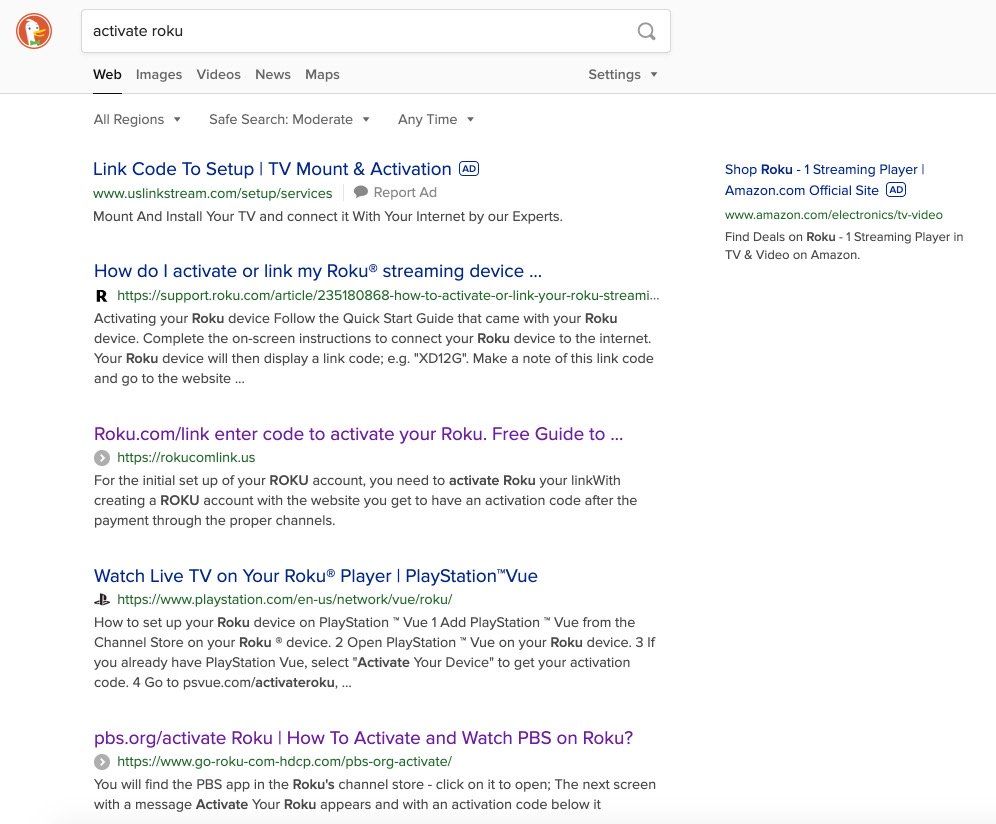Click snippet starting 'You will find the PBS app'
This screenshot has width=996, height=824.
tap(375, 794)
